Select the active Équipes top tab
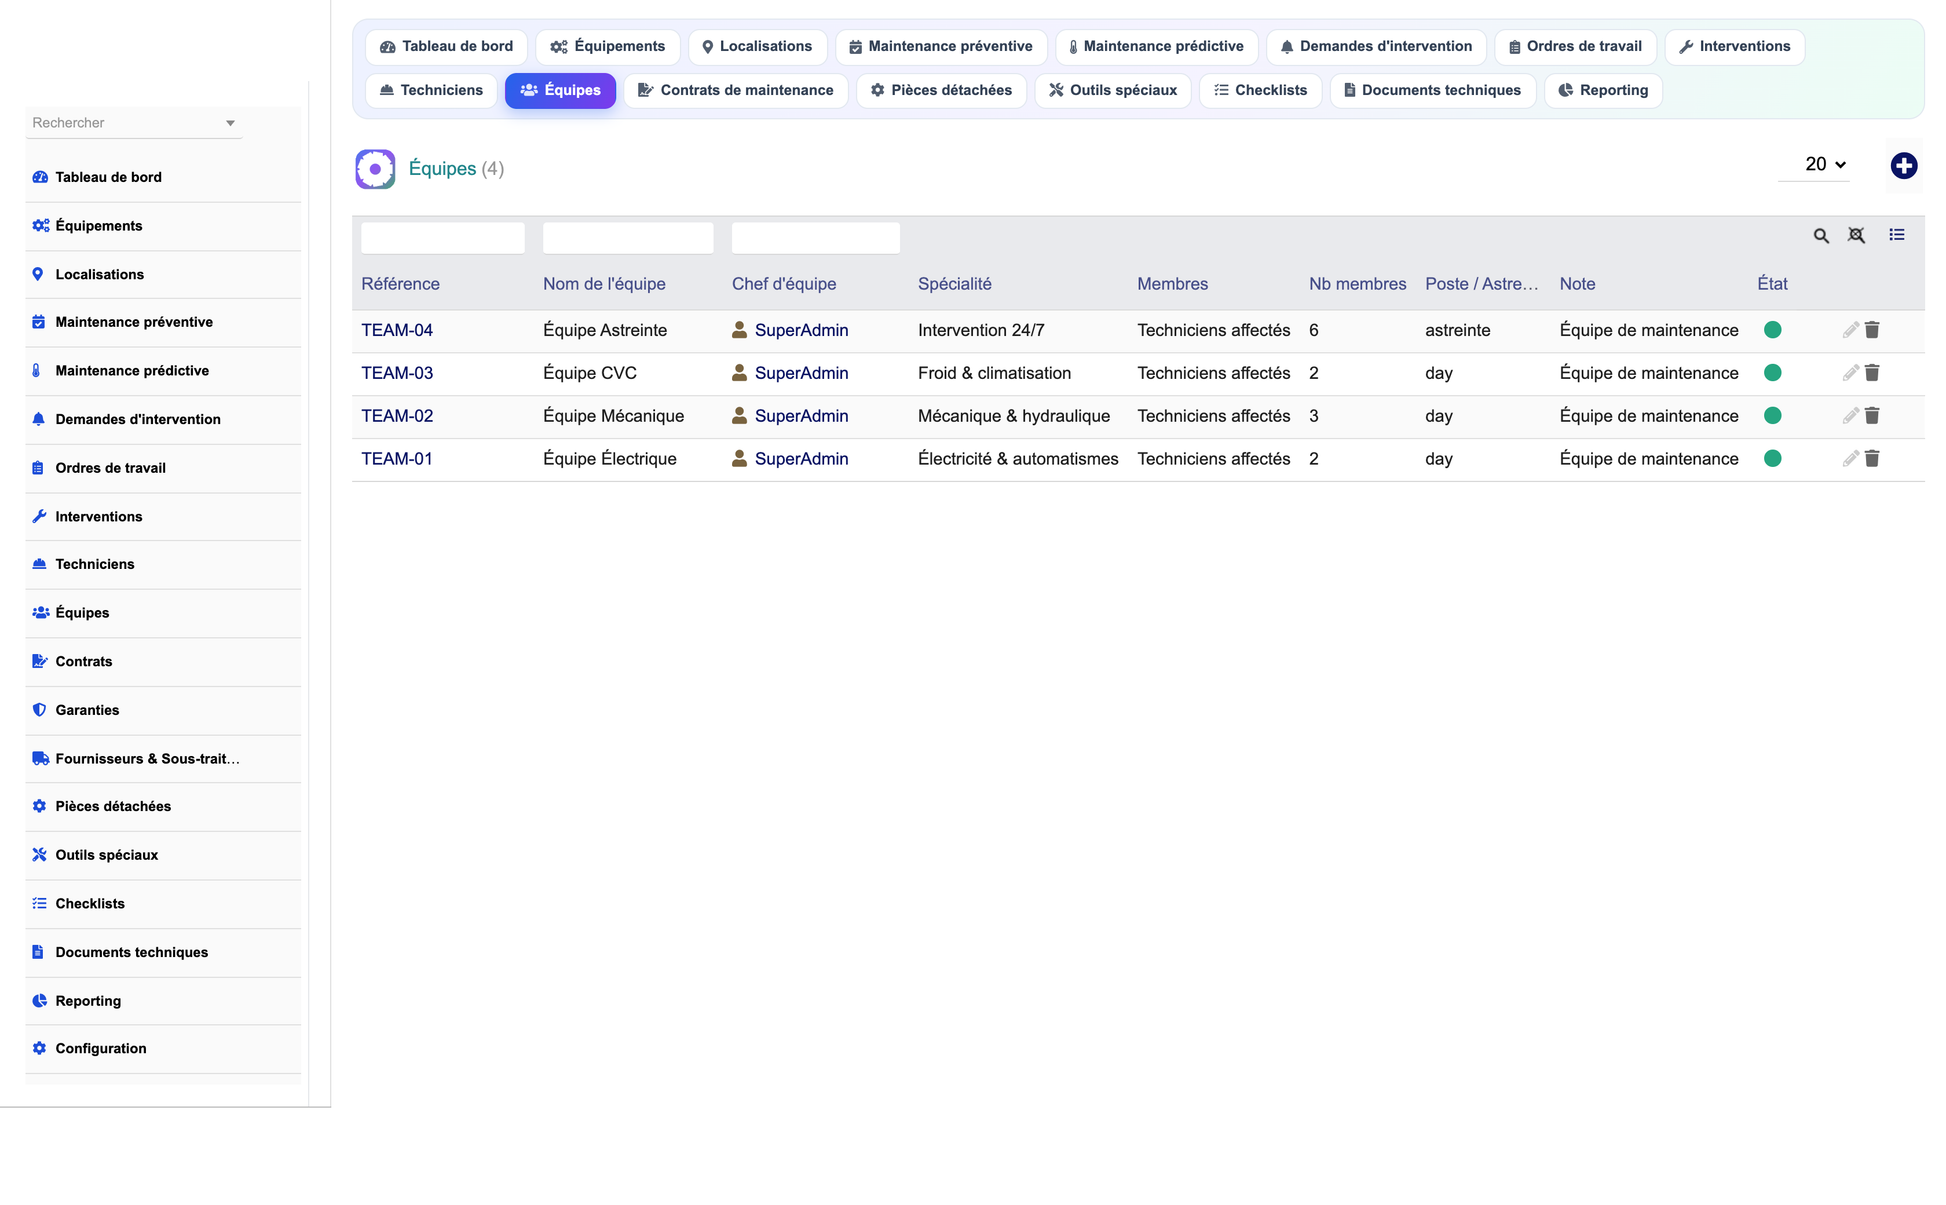Screen dimensions: 1946x1205 (560, 91)
